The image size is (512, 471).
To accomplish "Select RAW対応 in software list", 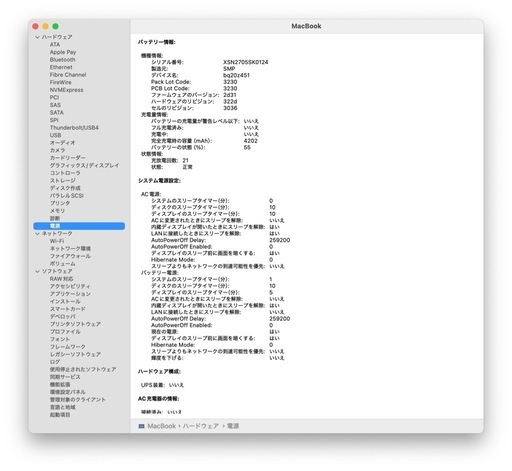I will pyautogui.click(x=61, y=279).
